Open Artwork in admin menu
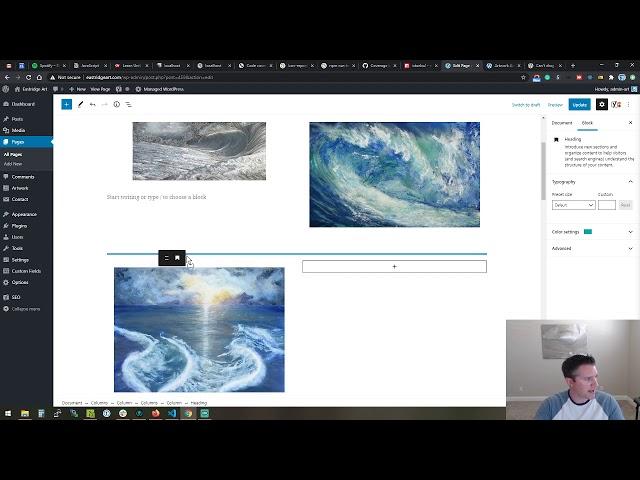640x480 pixels. [x=20, y=188]
